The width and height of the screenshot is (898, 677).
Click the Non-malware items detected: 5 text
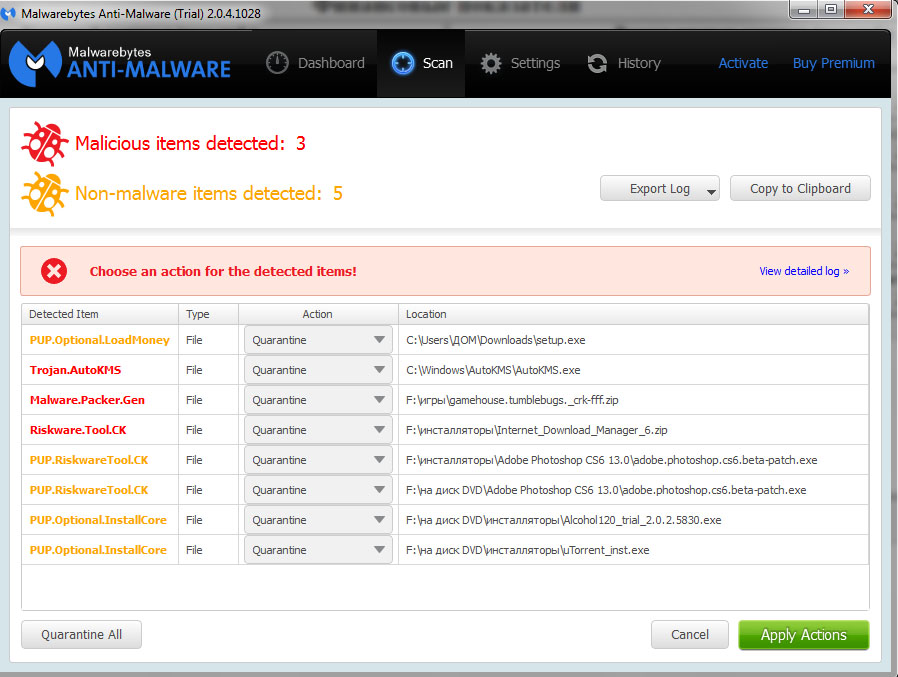pyautogui.click(x=208, y=194)
